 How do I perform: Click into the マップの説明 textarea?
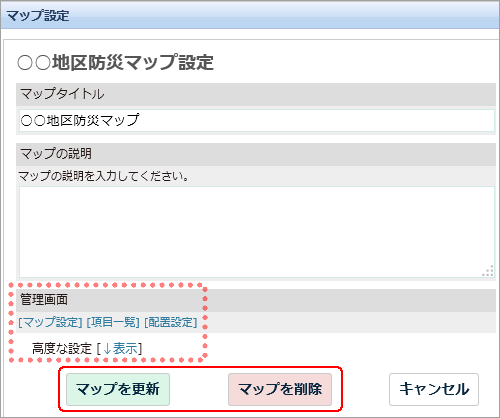click(x=257, y=232)
